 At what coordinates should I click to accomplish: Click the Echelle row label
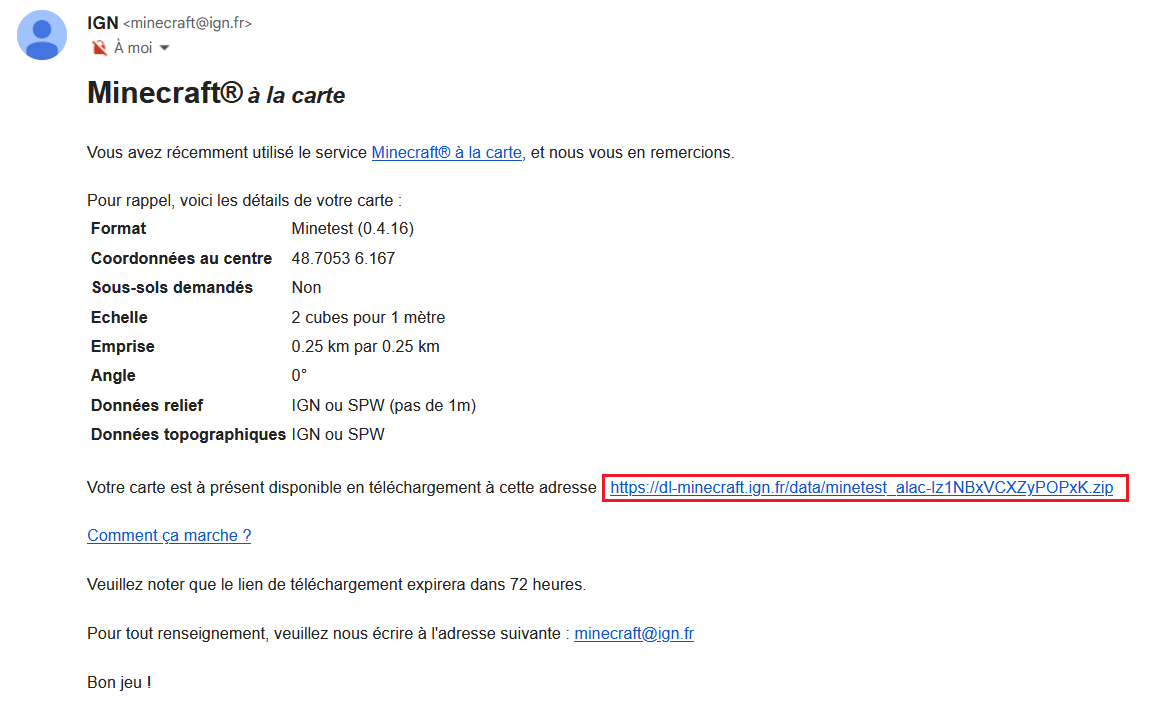click(x=119, y=317)
